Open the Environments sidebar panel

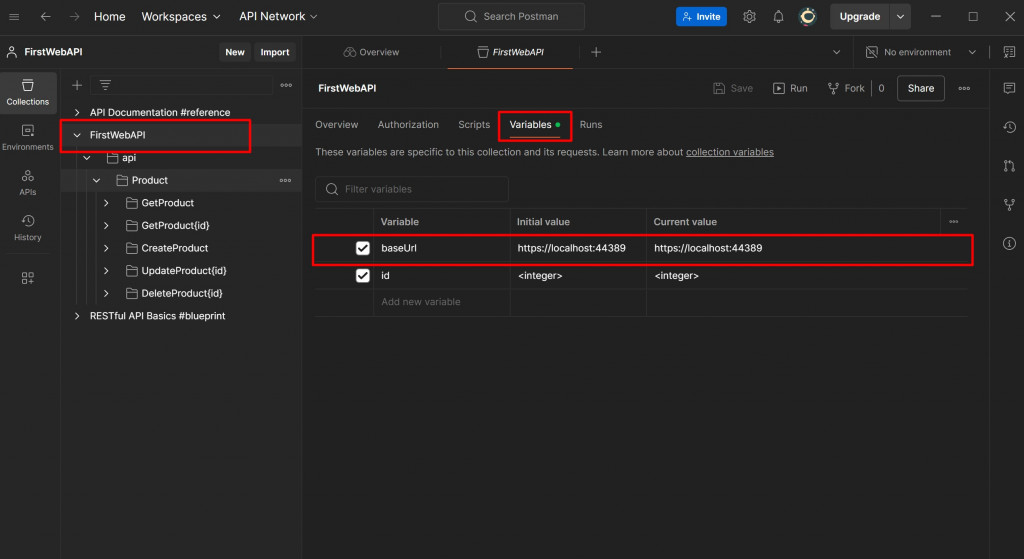tap(27, 138)
